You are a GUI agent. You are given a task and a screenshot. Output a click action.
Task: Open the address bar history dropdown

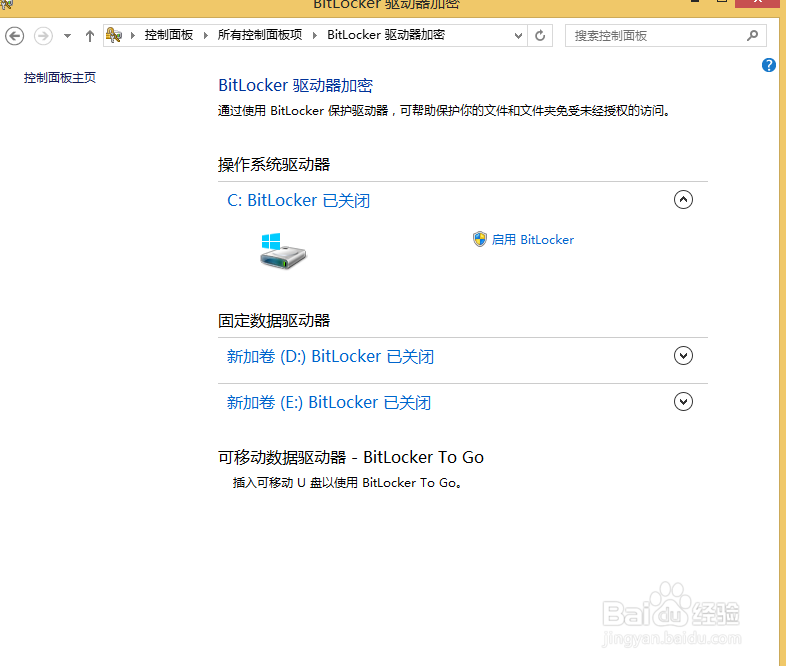pyautogui.click(x=518, y=36)
